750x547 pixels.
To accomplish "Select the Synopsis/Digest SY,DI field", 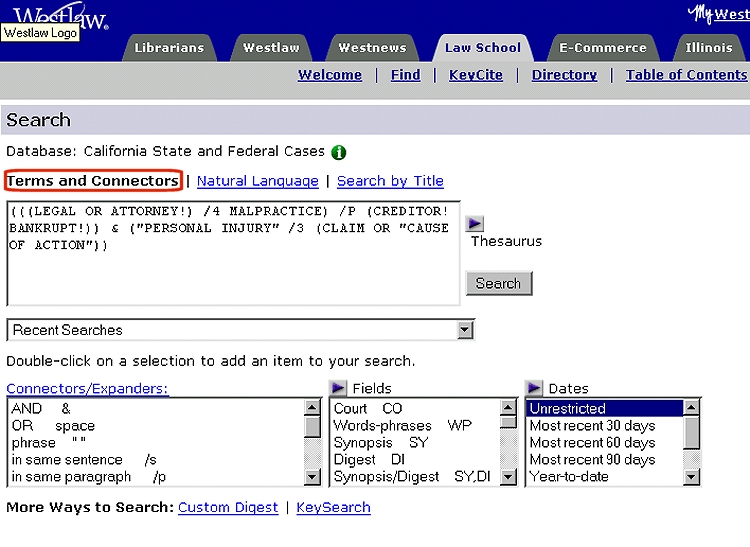I will [x=415, y=477].
